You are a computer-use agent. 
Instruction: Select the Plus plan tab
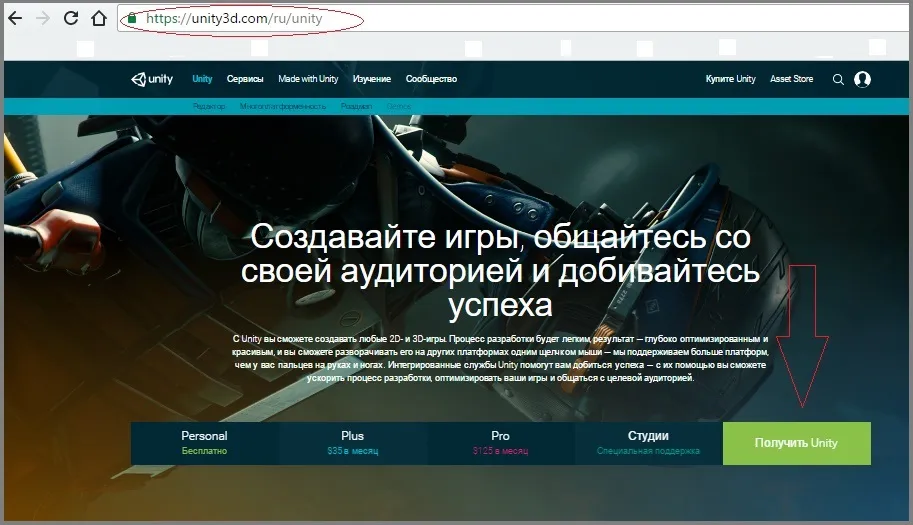(353, 443)
